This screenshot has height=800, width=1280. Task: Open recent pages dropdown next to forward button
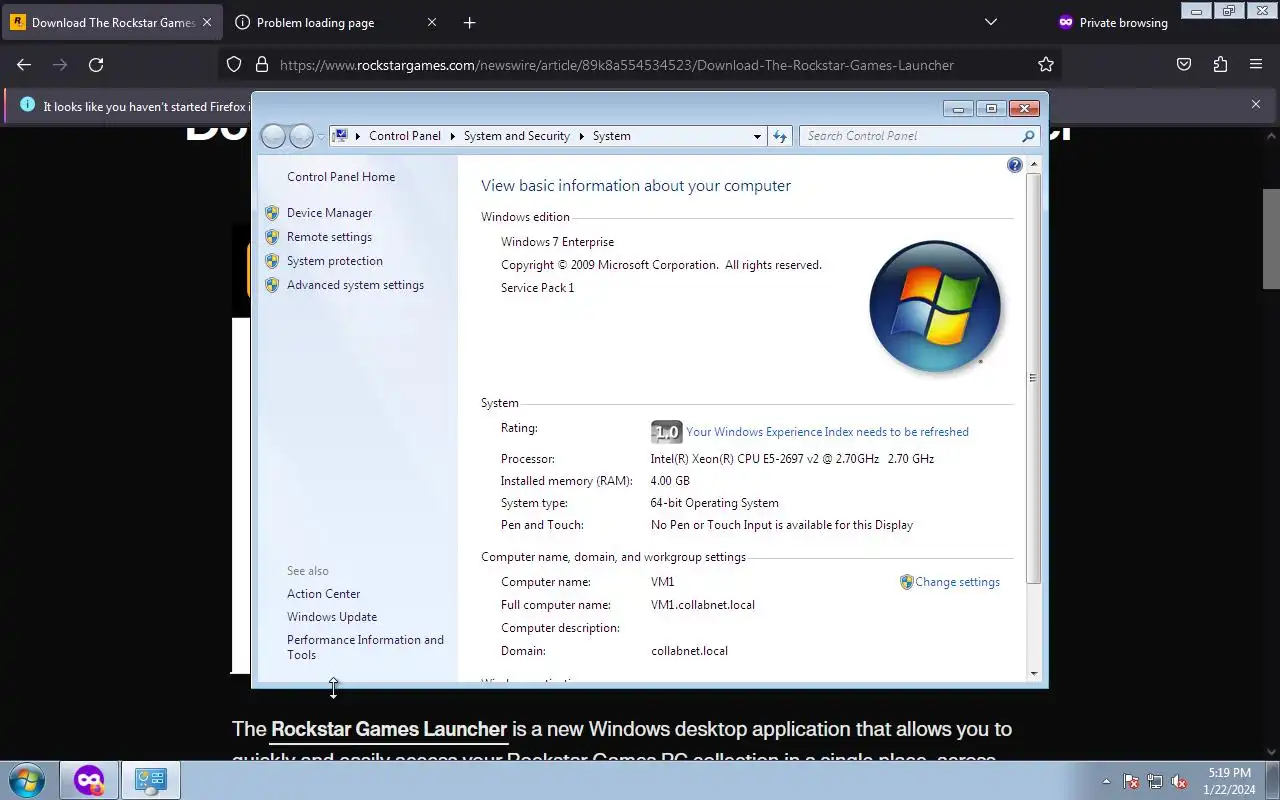[321, 136]
